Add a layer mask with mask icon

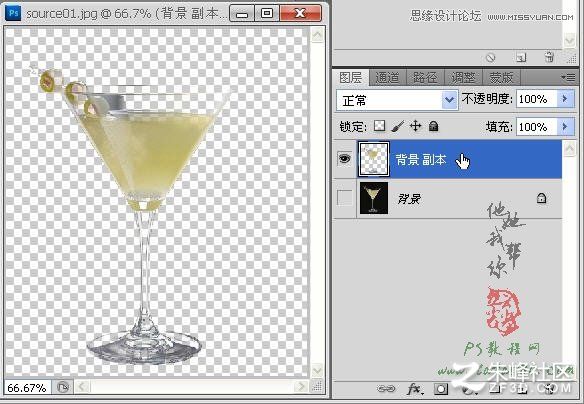441,389
